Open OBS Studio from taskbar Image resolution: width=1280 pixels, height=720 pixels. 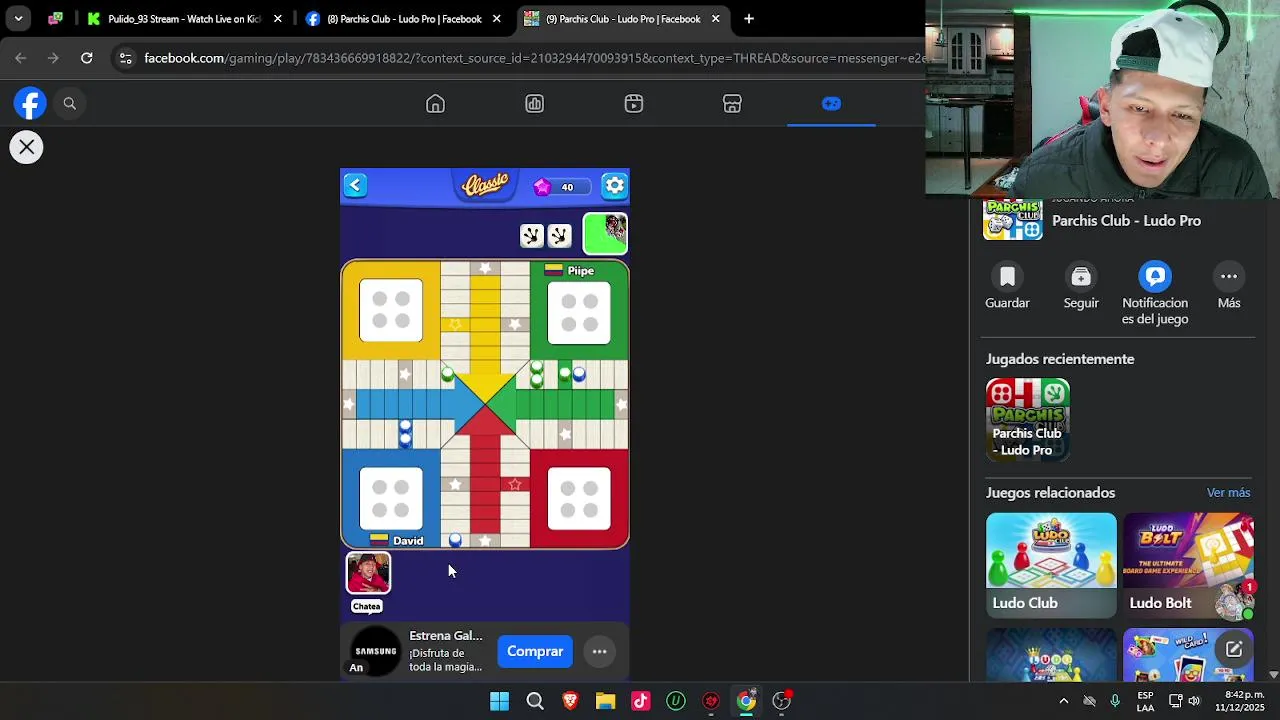point(781,701)
